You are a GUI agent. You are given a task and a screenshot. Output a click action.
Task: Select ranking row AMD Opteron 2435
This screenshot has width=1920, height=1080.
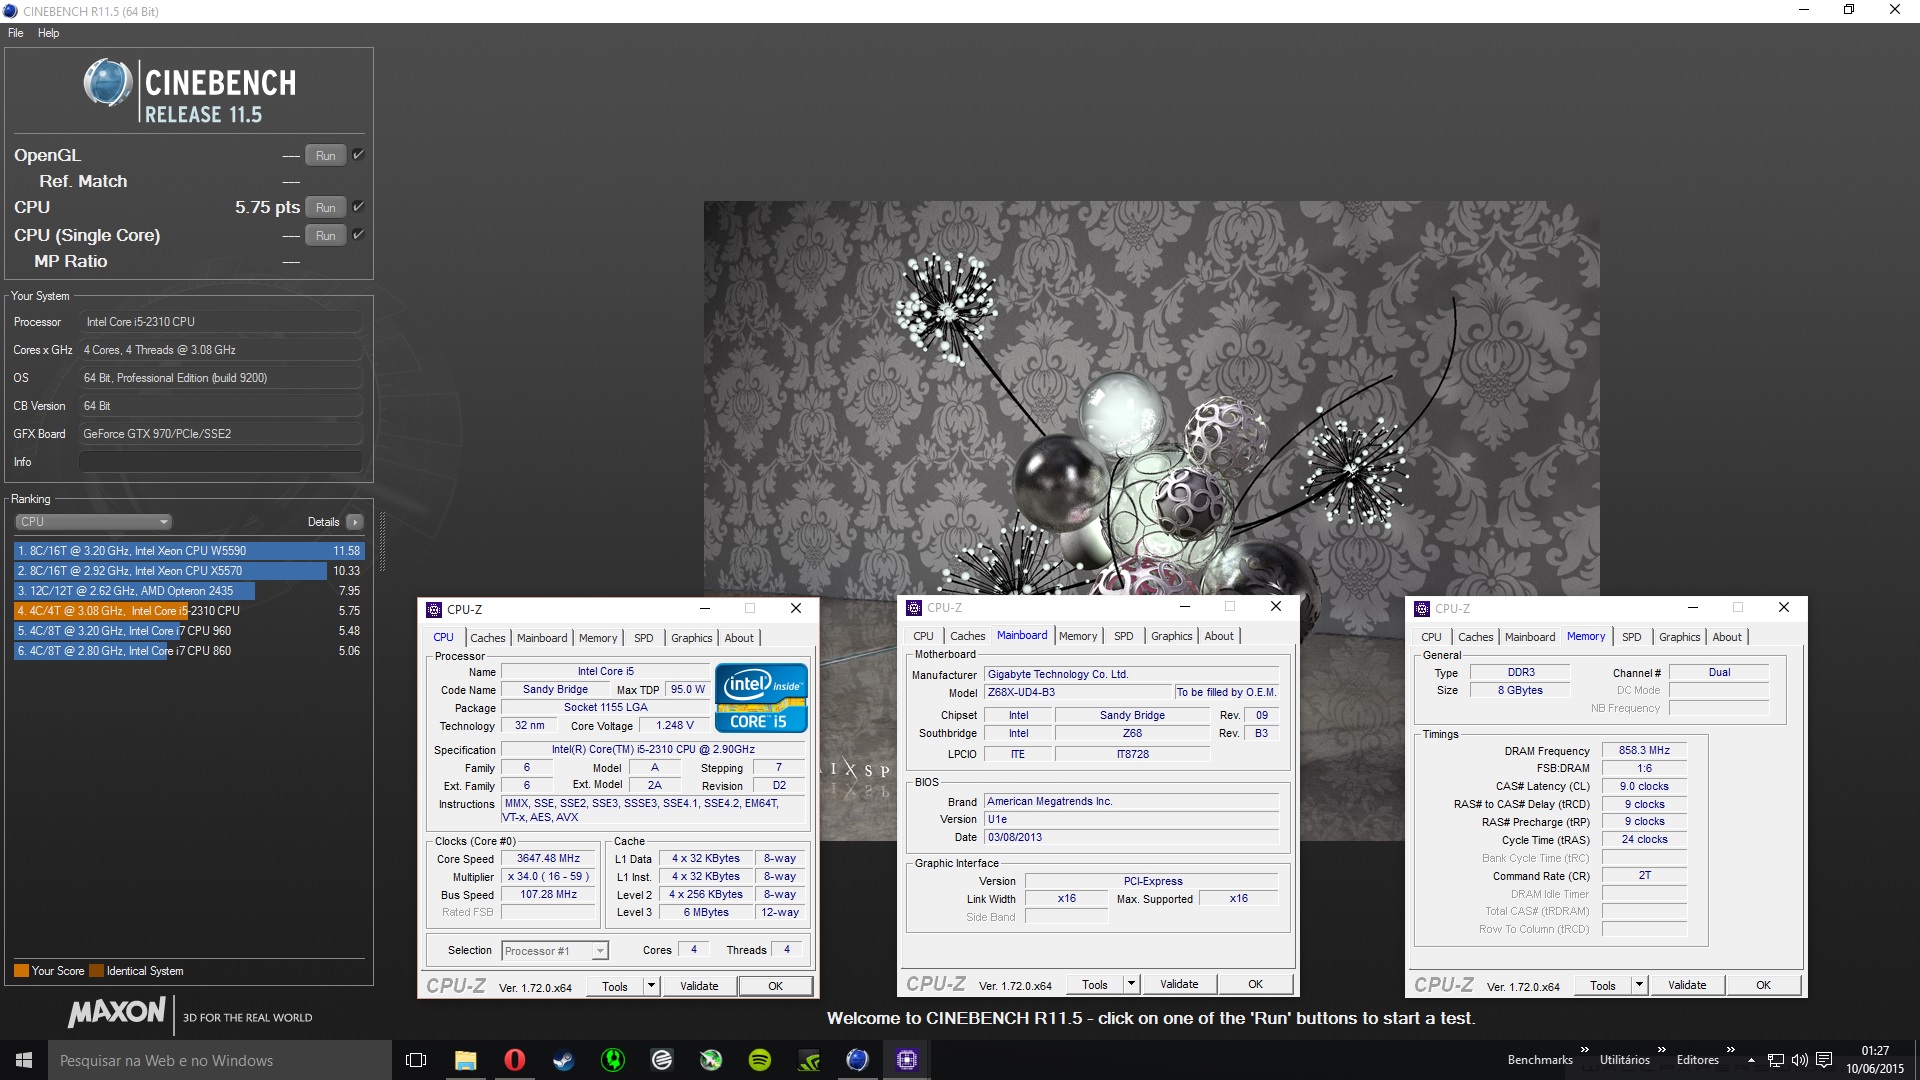pos(189,591)
